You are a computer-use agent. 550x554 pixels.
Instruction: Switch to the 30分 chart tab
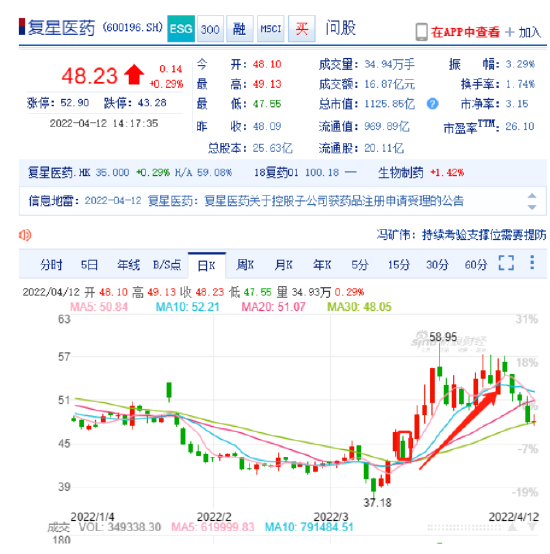click(437, 265)
